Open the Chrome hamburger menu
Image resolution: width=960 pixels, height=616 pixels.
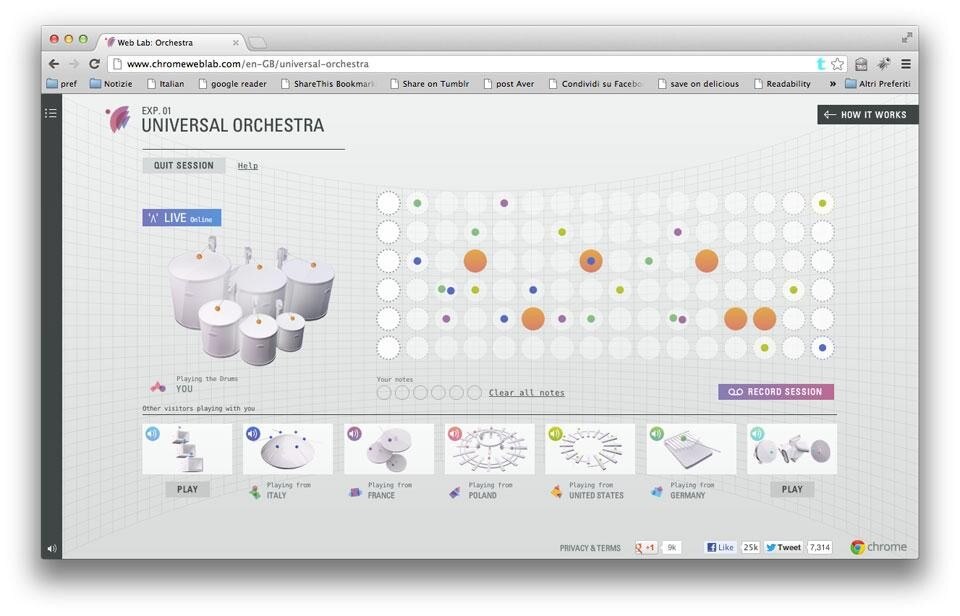point(905,64)
